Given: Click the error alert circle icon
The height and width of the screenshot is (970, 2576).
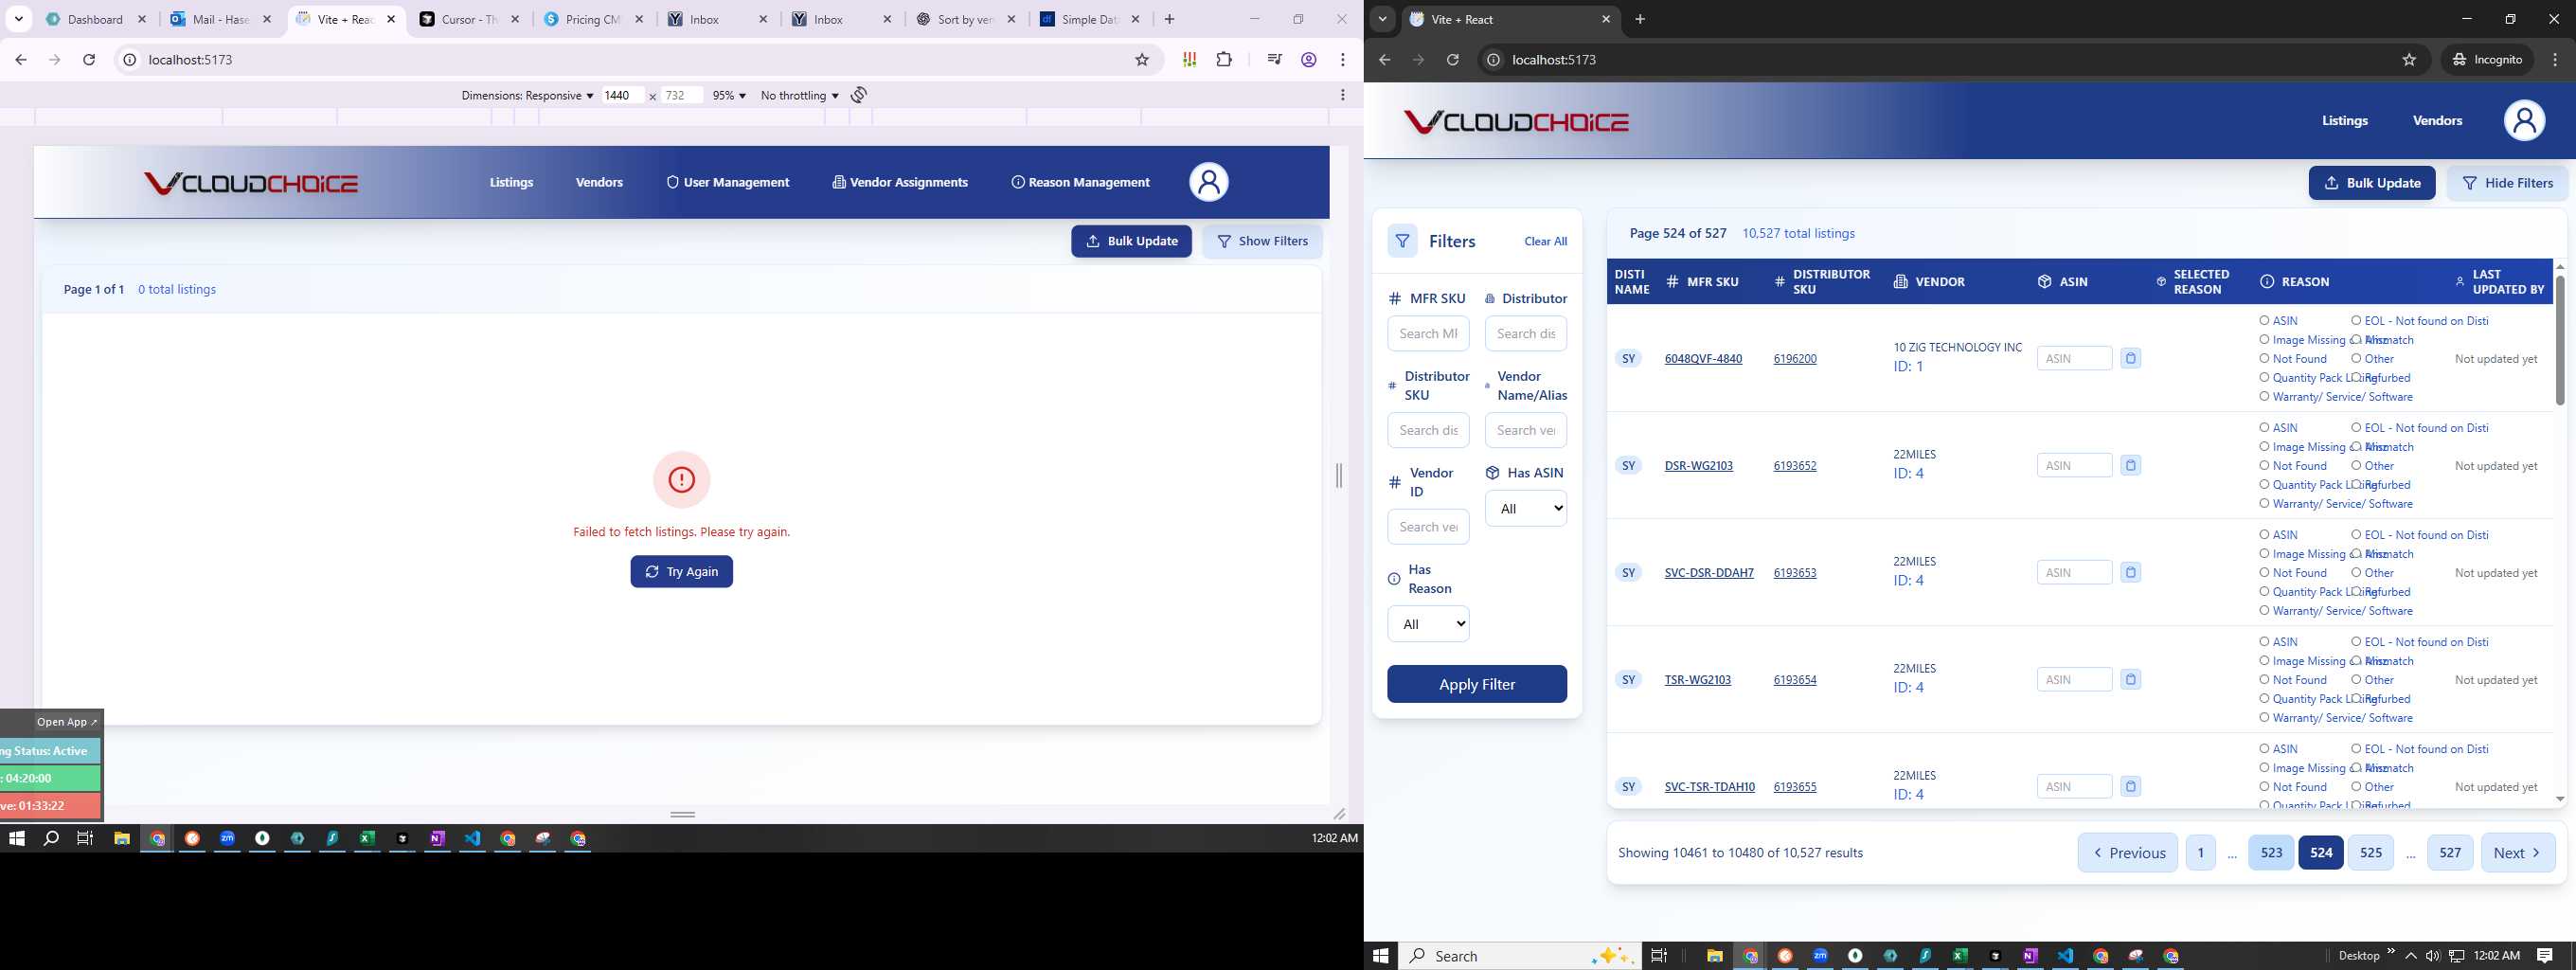Looking at the screenshot, I should (682, 480).
